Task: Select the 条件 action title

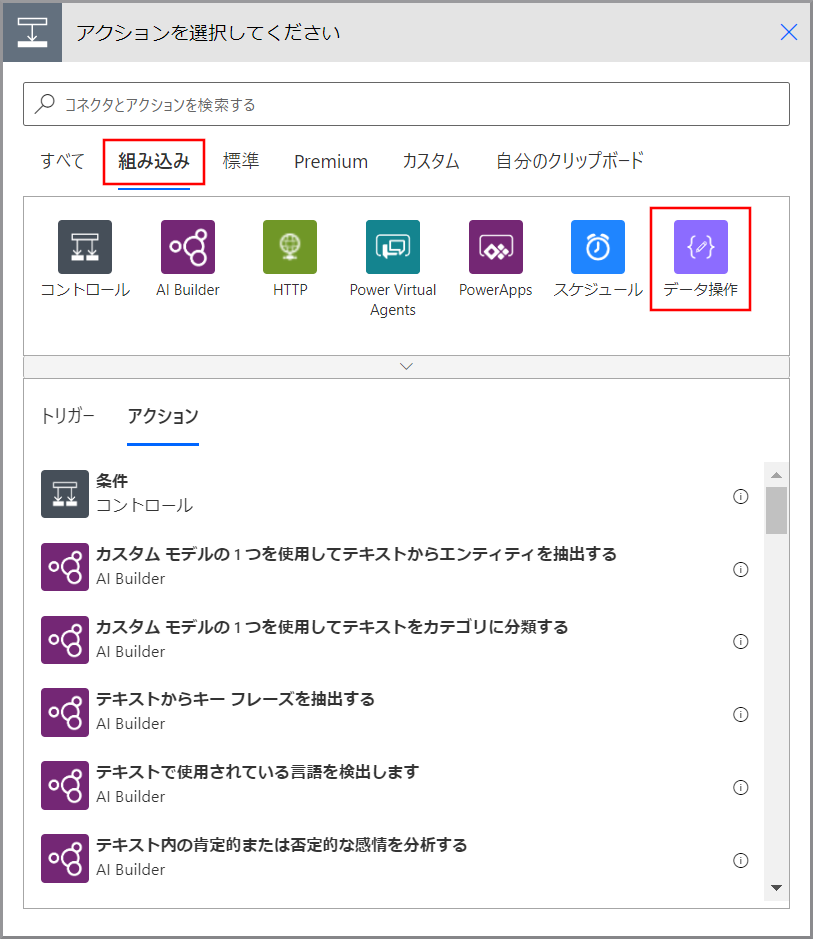Action: pyautogui.click(x=112, y=481)
